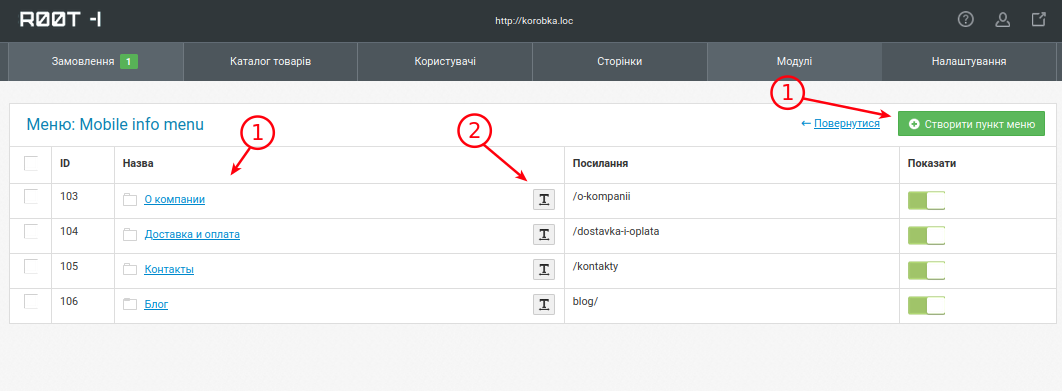Click the Назва column header
This screenshot has width=1062, height=391.
point(138,163)
